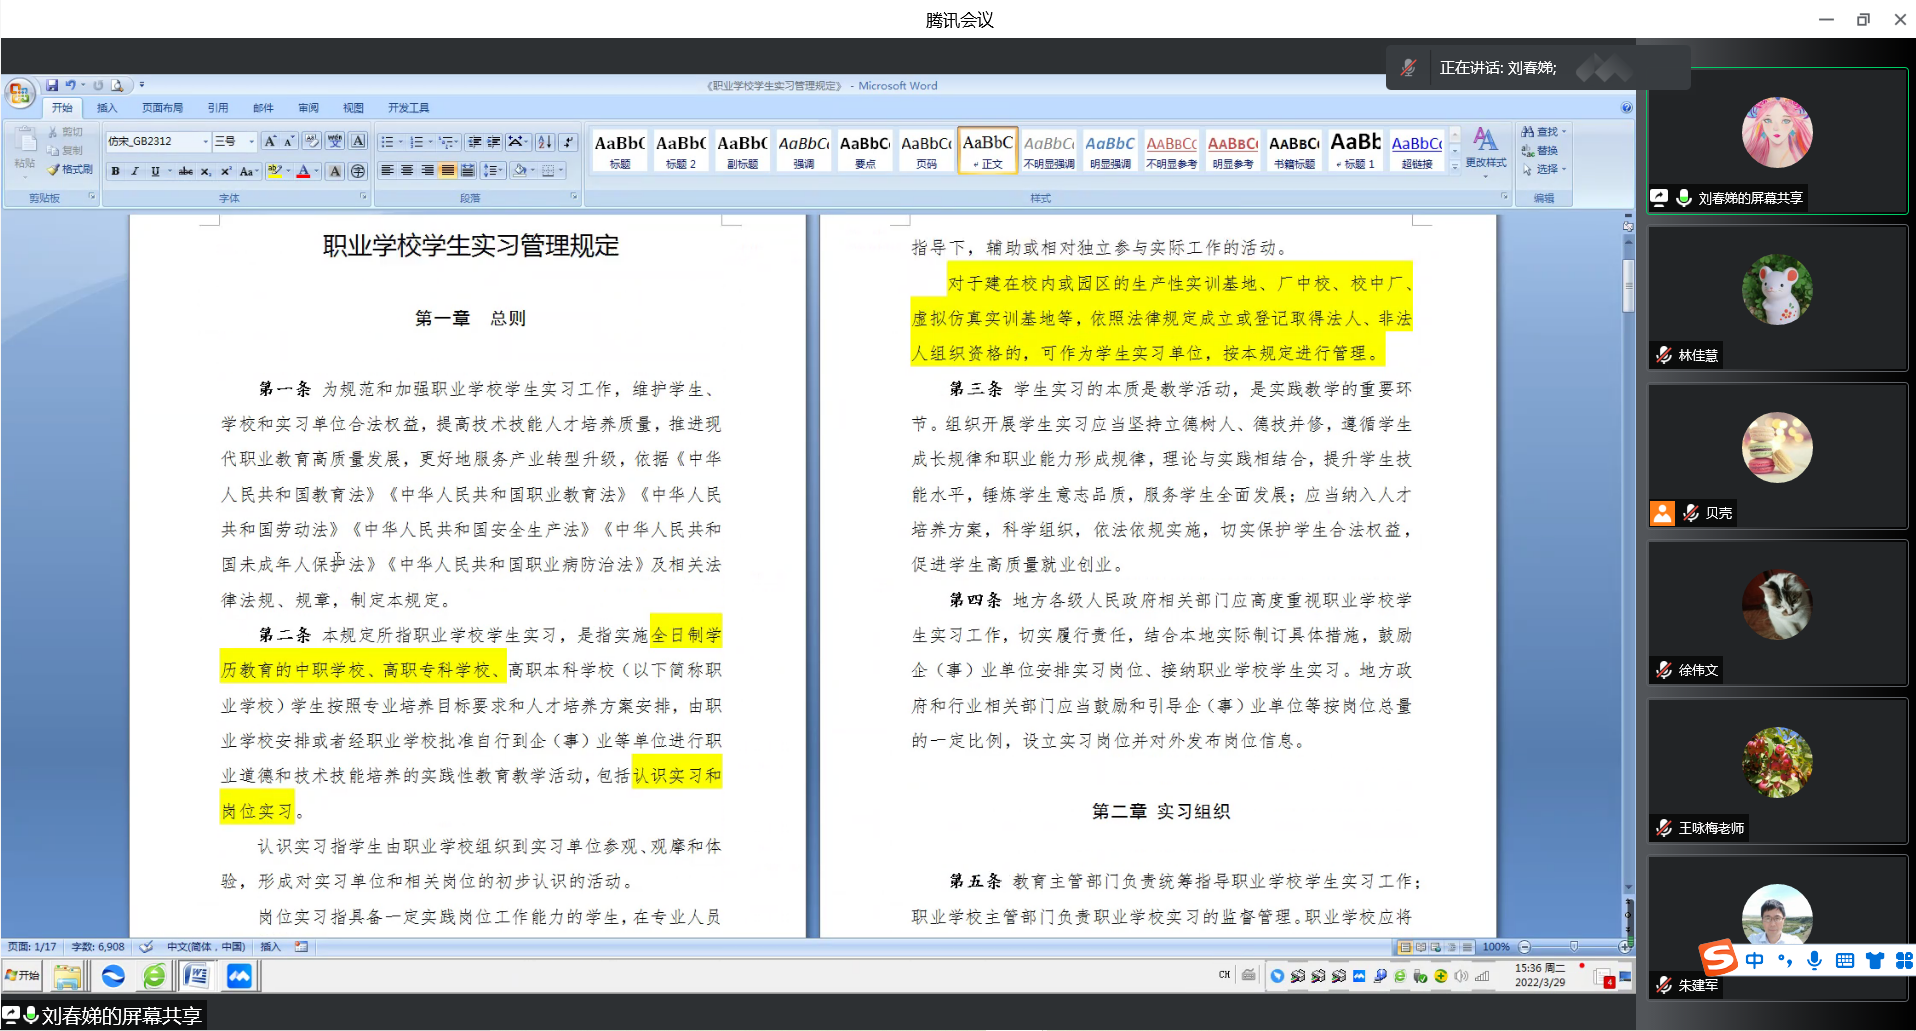Toggle Center paragraph alignment
Screen dimensions: 1916x1031
[x=407, y=171]
